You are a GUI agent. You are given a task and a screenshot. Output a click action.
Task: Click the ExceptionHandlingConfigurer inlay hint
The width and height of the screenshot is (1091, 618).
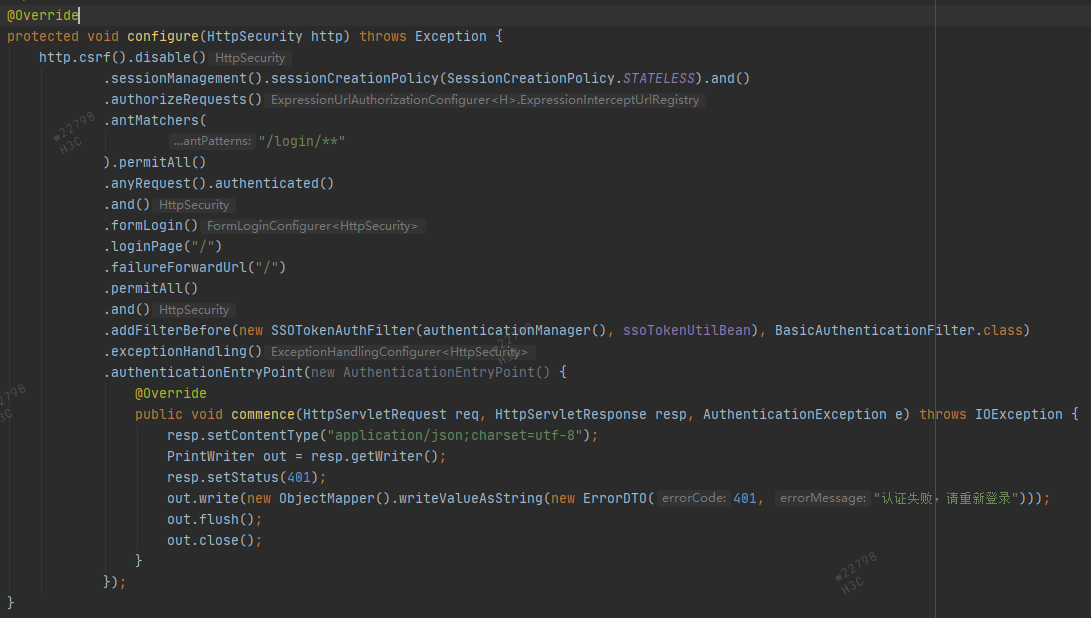tap(399, 352)
